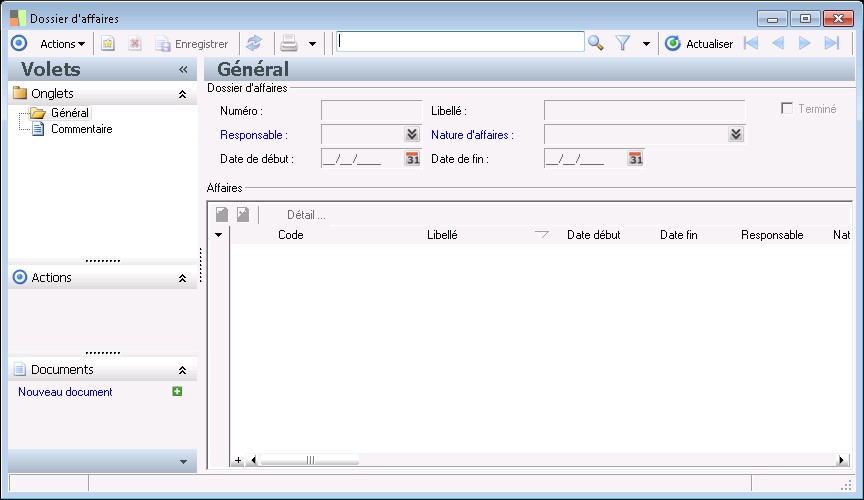Go to the first record arrow

(751, 43)
